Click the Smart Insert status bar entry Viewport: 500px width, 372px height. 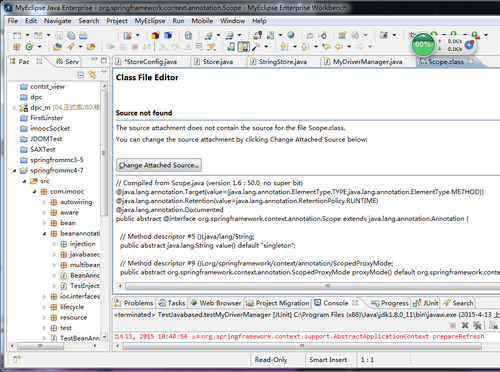click(328, 360)
